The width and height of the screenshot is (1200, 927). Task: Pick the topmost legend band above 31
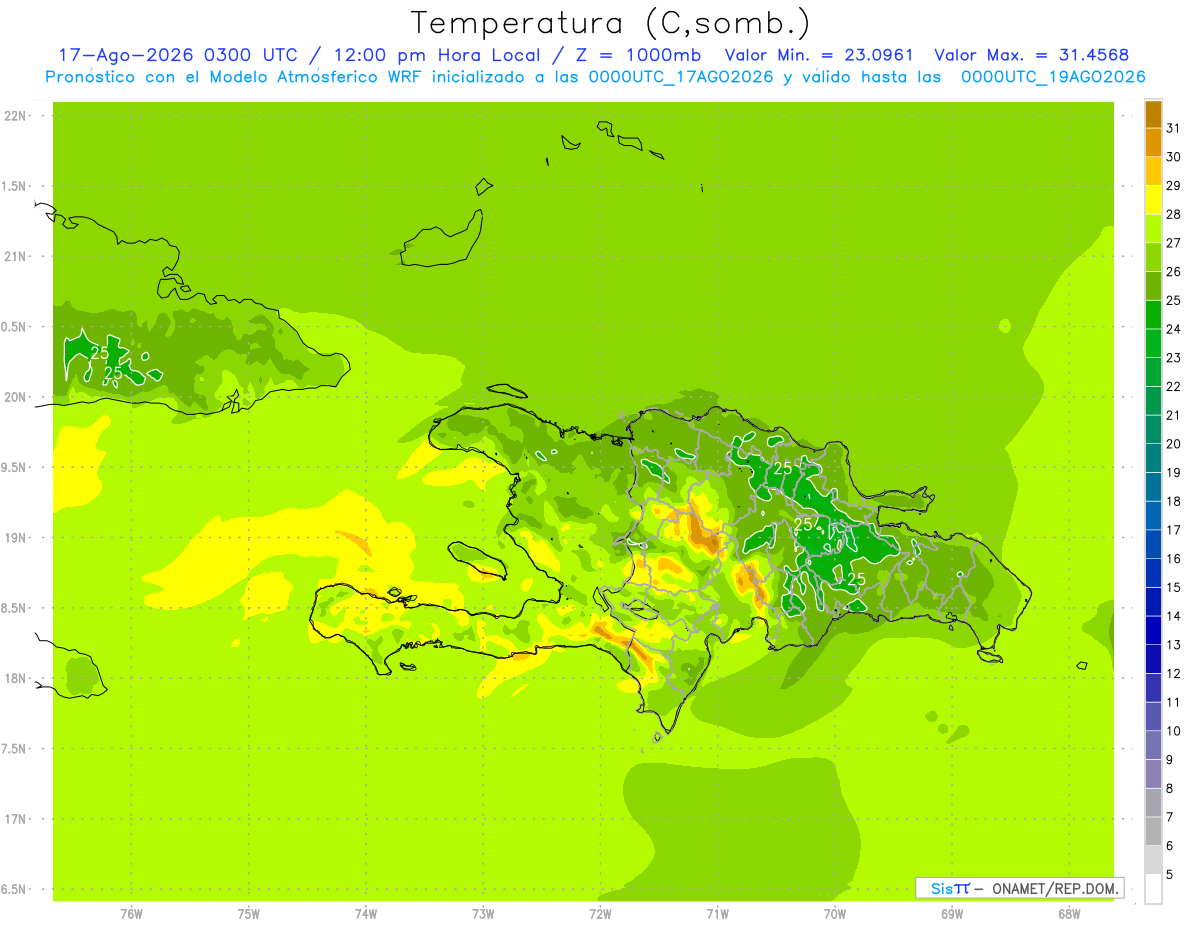click(x=1153, y=114)
